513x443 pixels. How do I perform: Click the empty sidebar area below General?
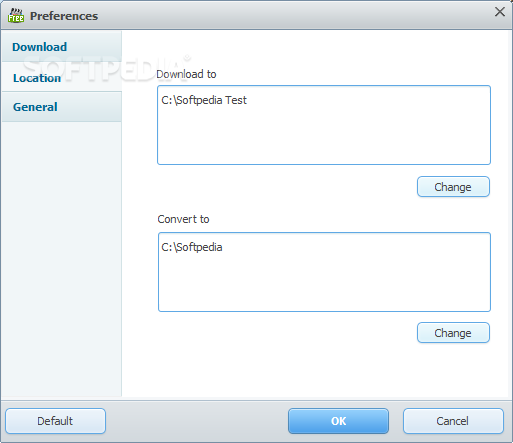coord(62,259)
